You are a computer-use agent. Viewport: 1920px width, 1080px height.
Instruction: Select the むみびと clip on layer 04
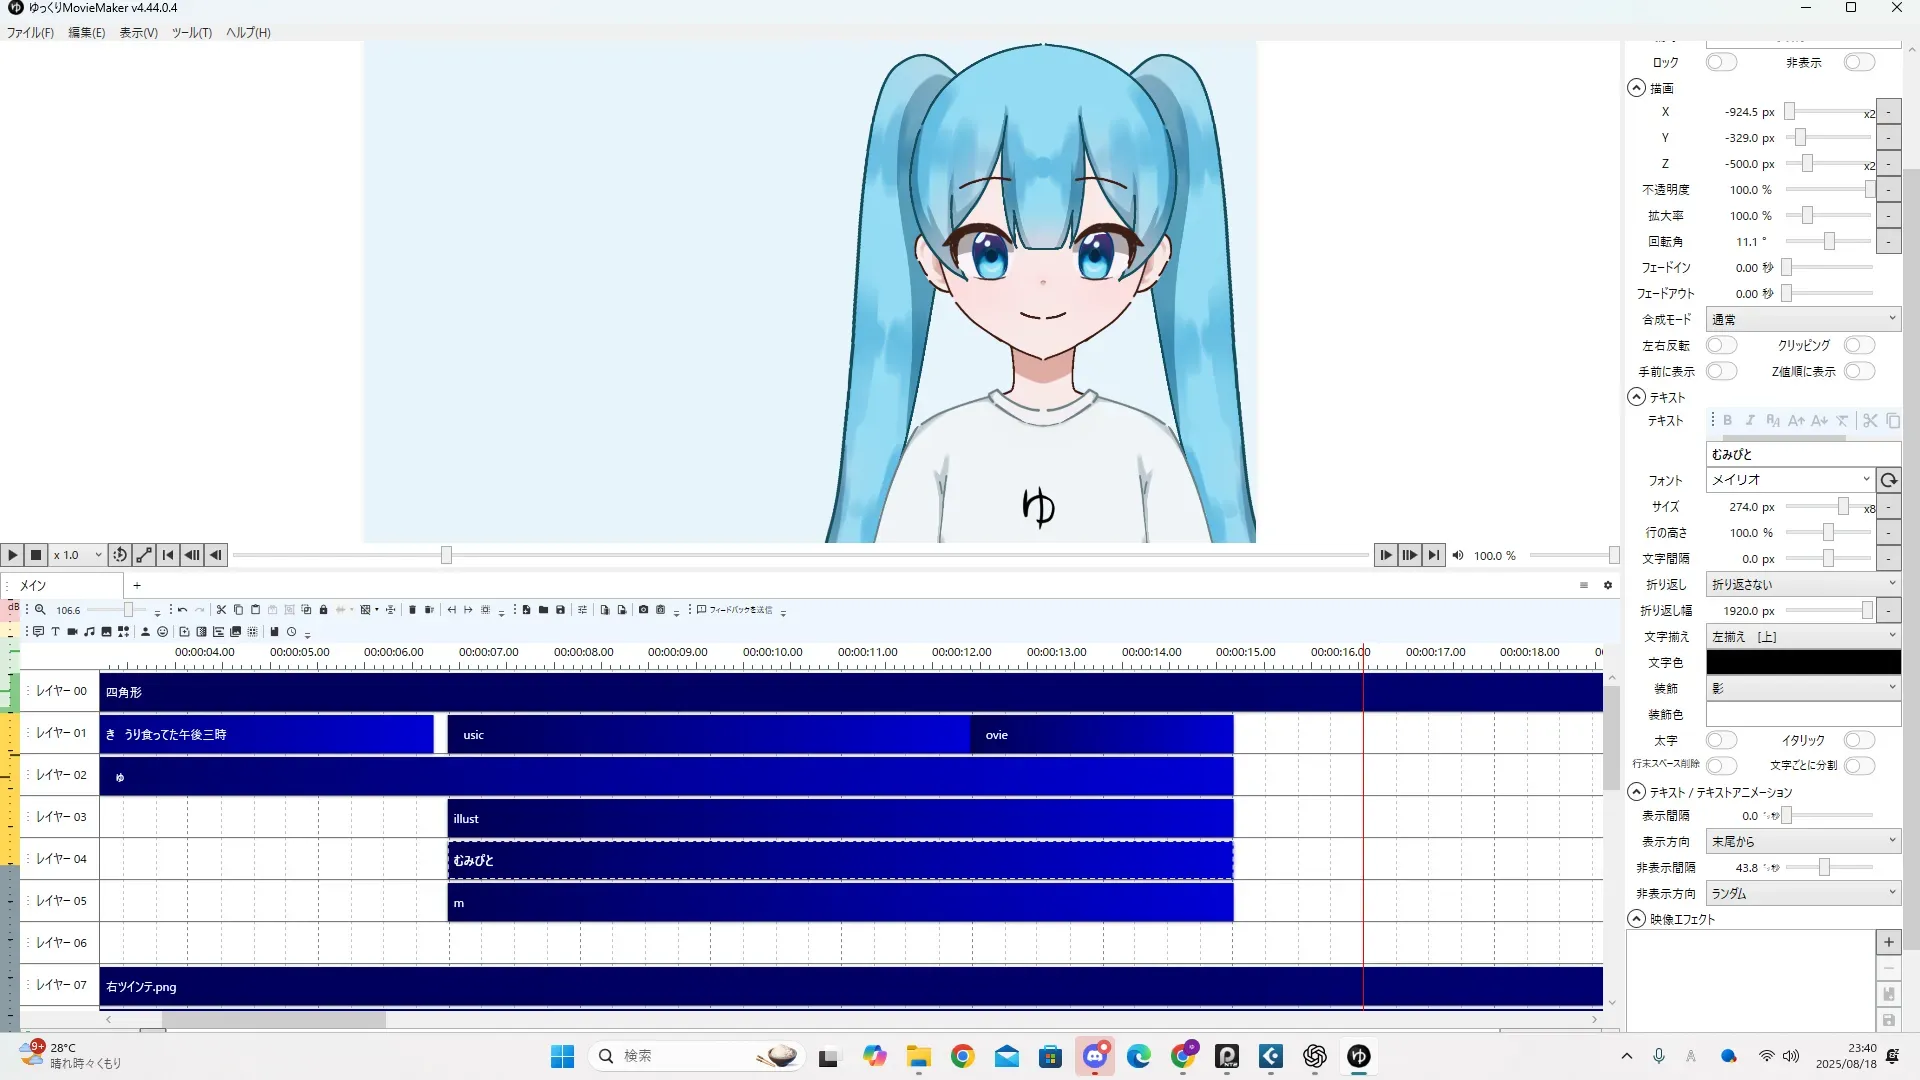[840, 860]
